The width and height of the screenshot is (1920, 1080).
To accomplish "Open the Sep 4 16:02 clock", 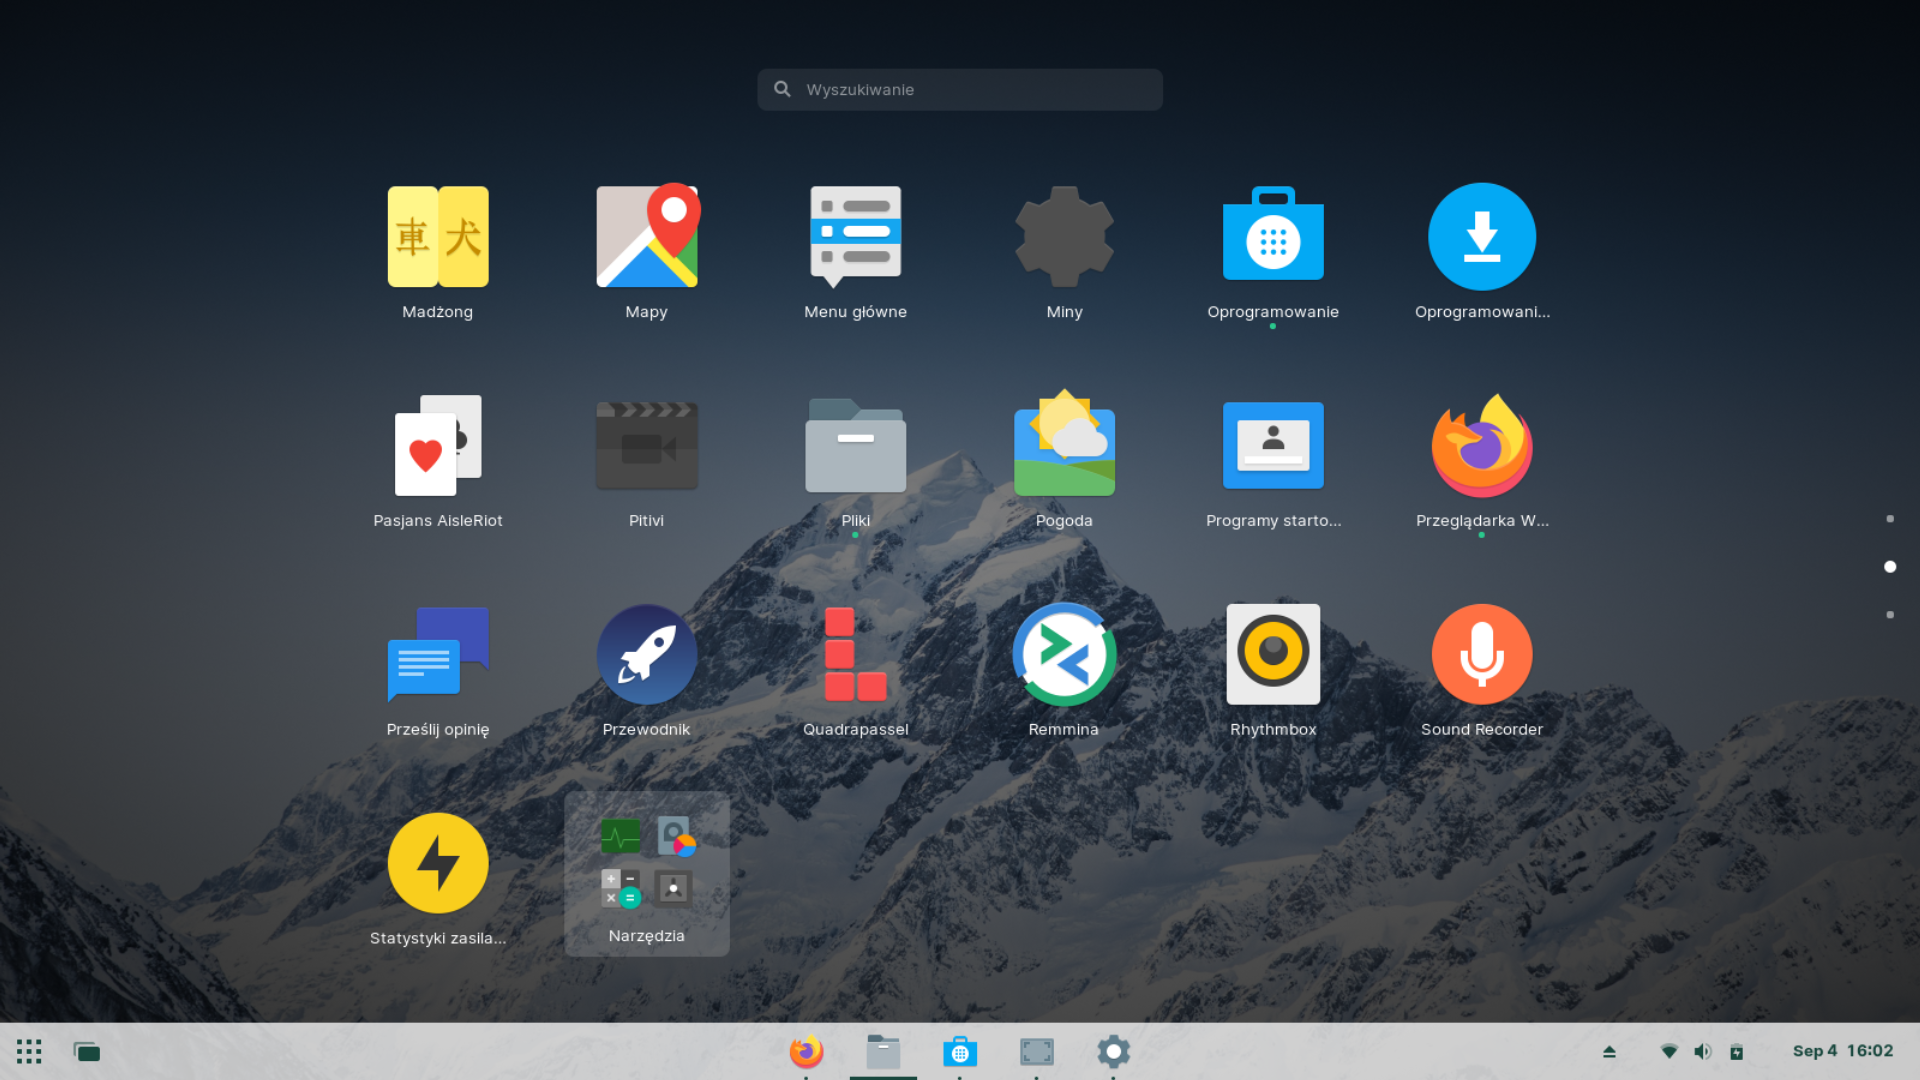I will click(x=1843, y=1051).
